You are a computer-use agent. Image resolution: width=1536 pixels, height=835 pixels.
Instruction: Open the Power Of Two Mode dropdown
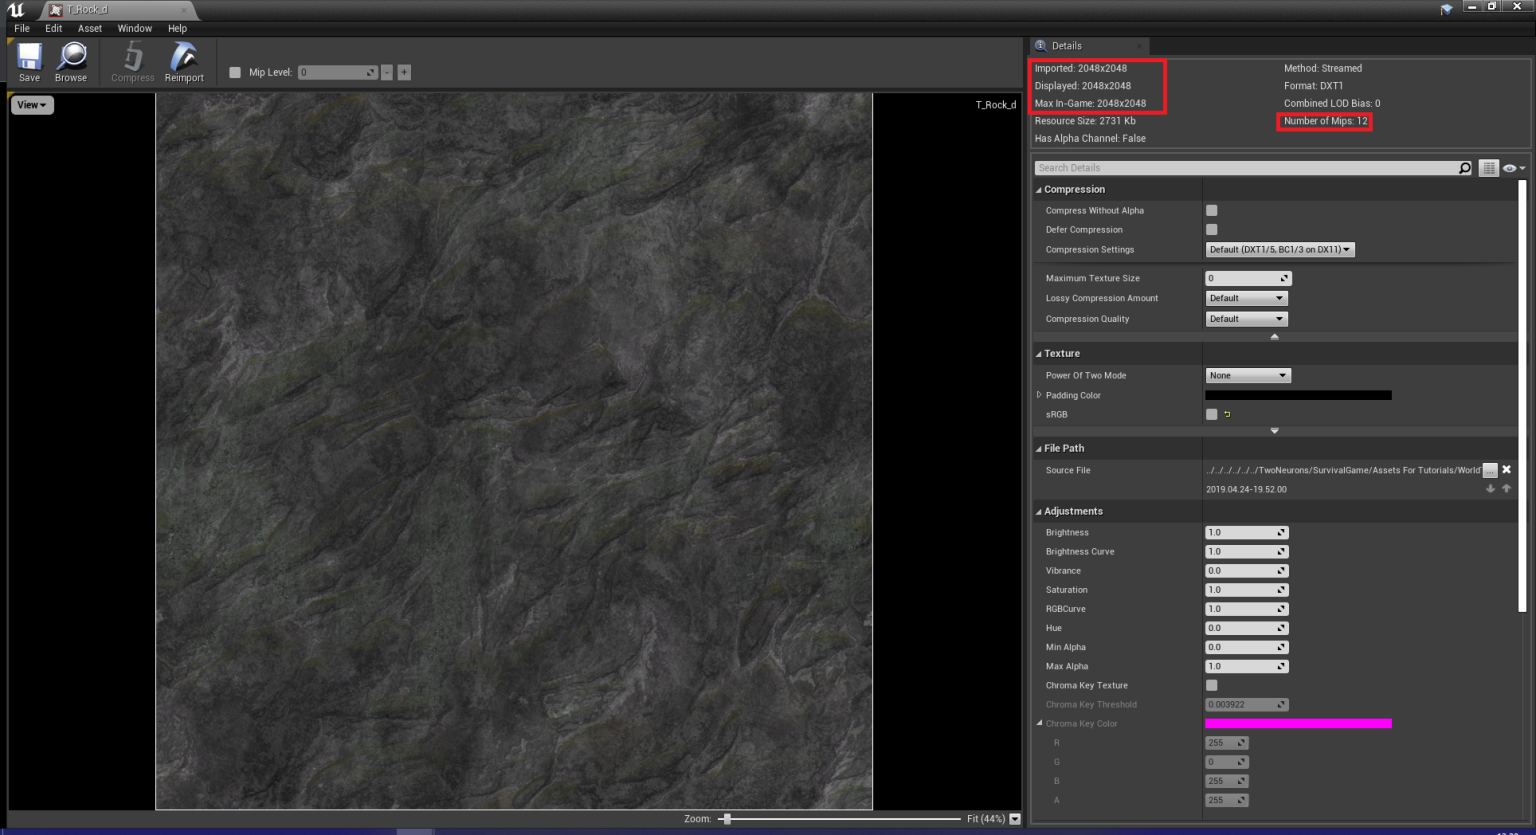point(1247,375)
